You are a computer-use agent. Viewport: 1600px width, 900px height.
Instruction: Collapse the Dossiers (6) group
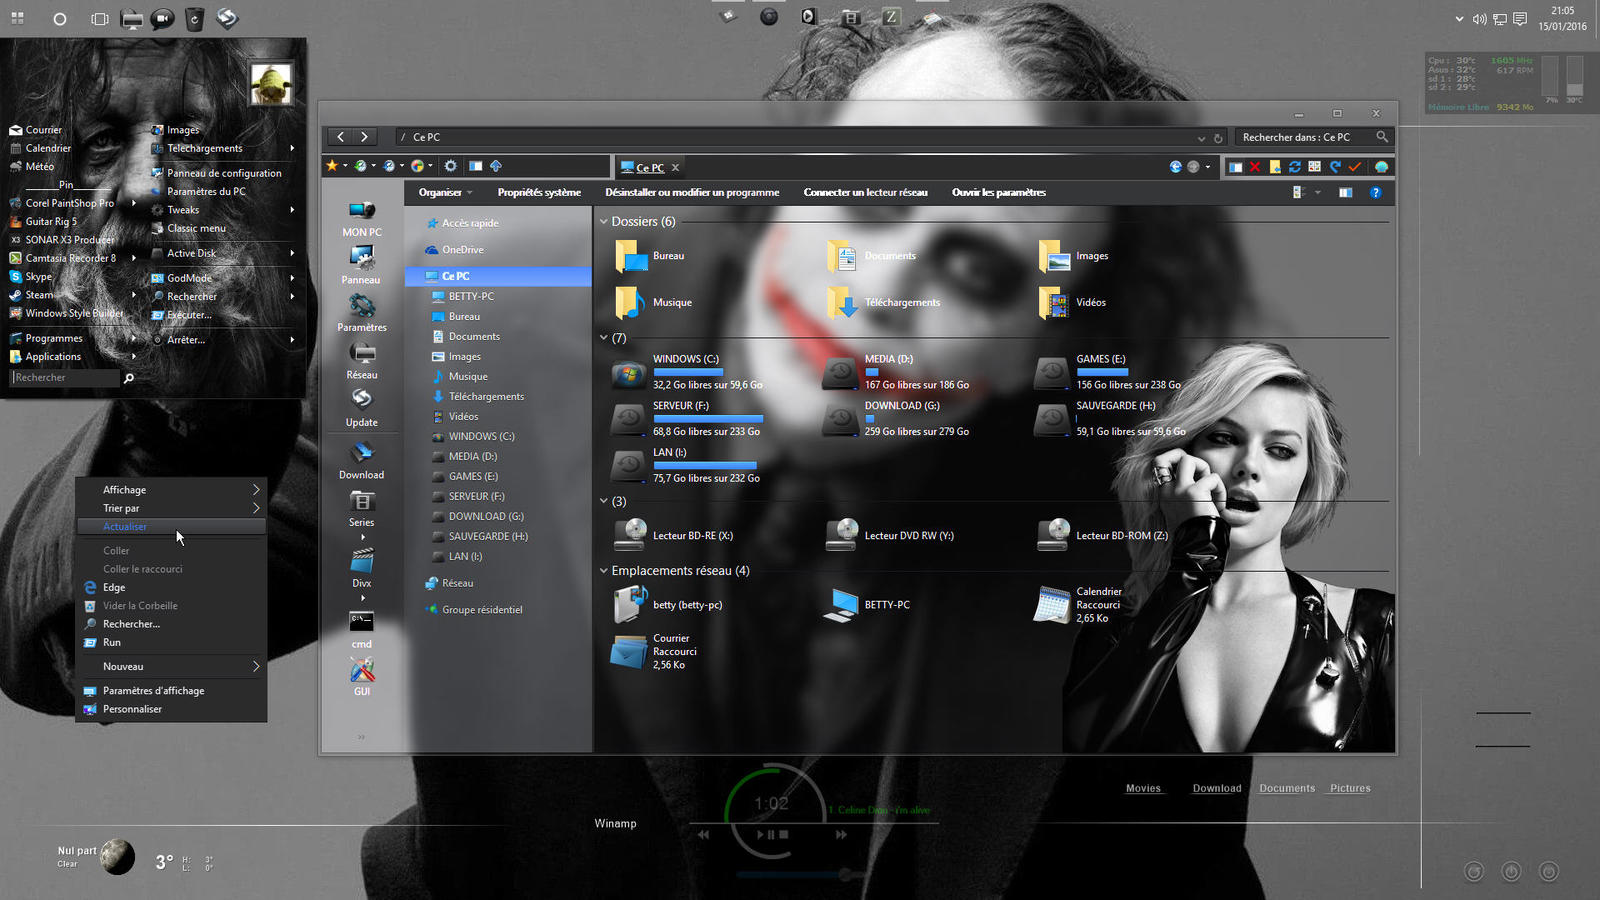pos(603,221)
